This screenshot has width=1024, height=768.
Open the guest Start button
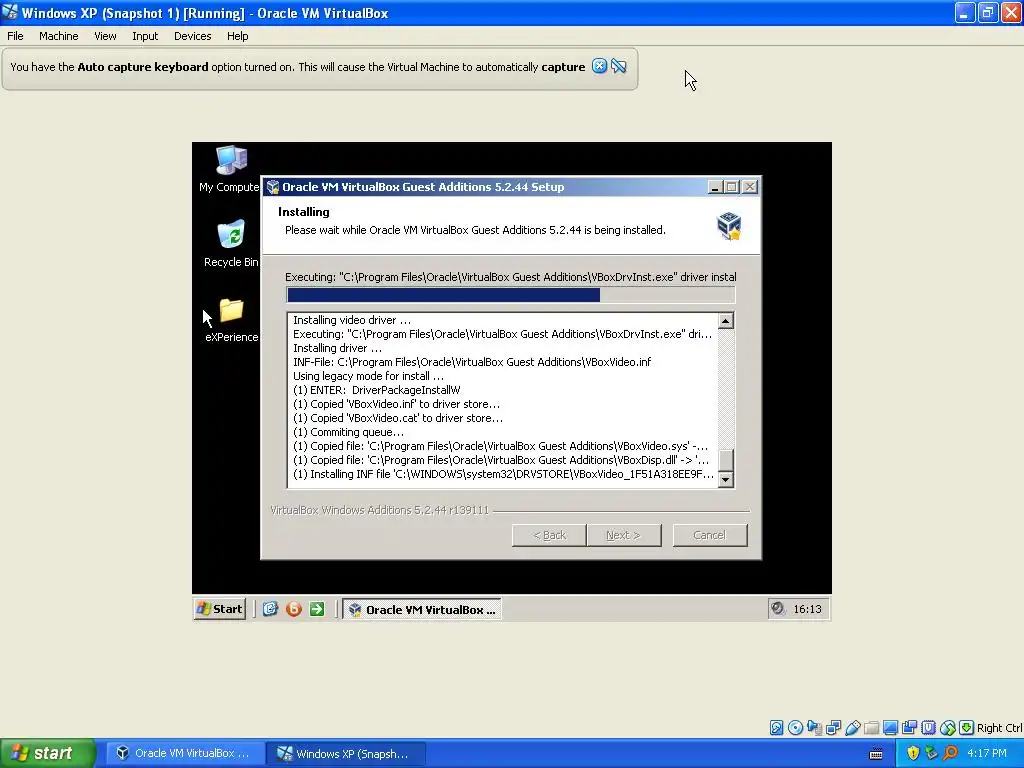219,609
